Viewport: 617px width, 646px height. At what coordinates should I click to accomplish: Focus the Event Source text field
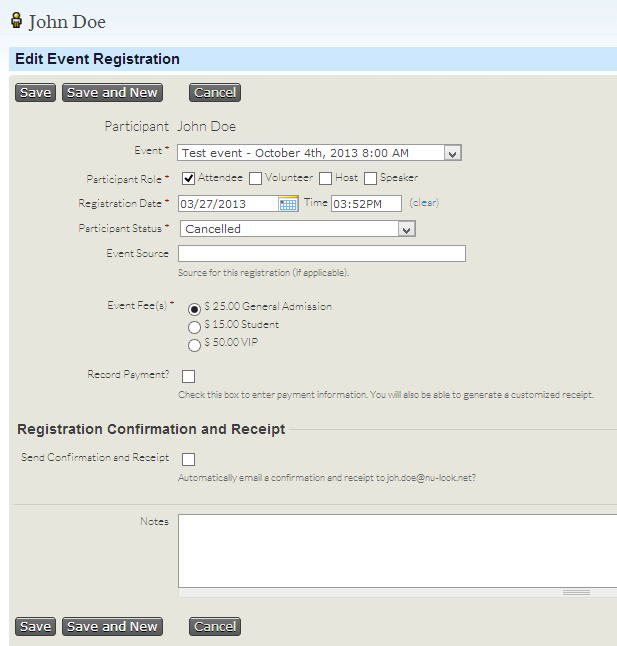coord(321,254)
